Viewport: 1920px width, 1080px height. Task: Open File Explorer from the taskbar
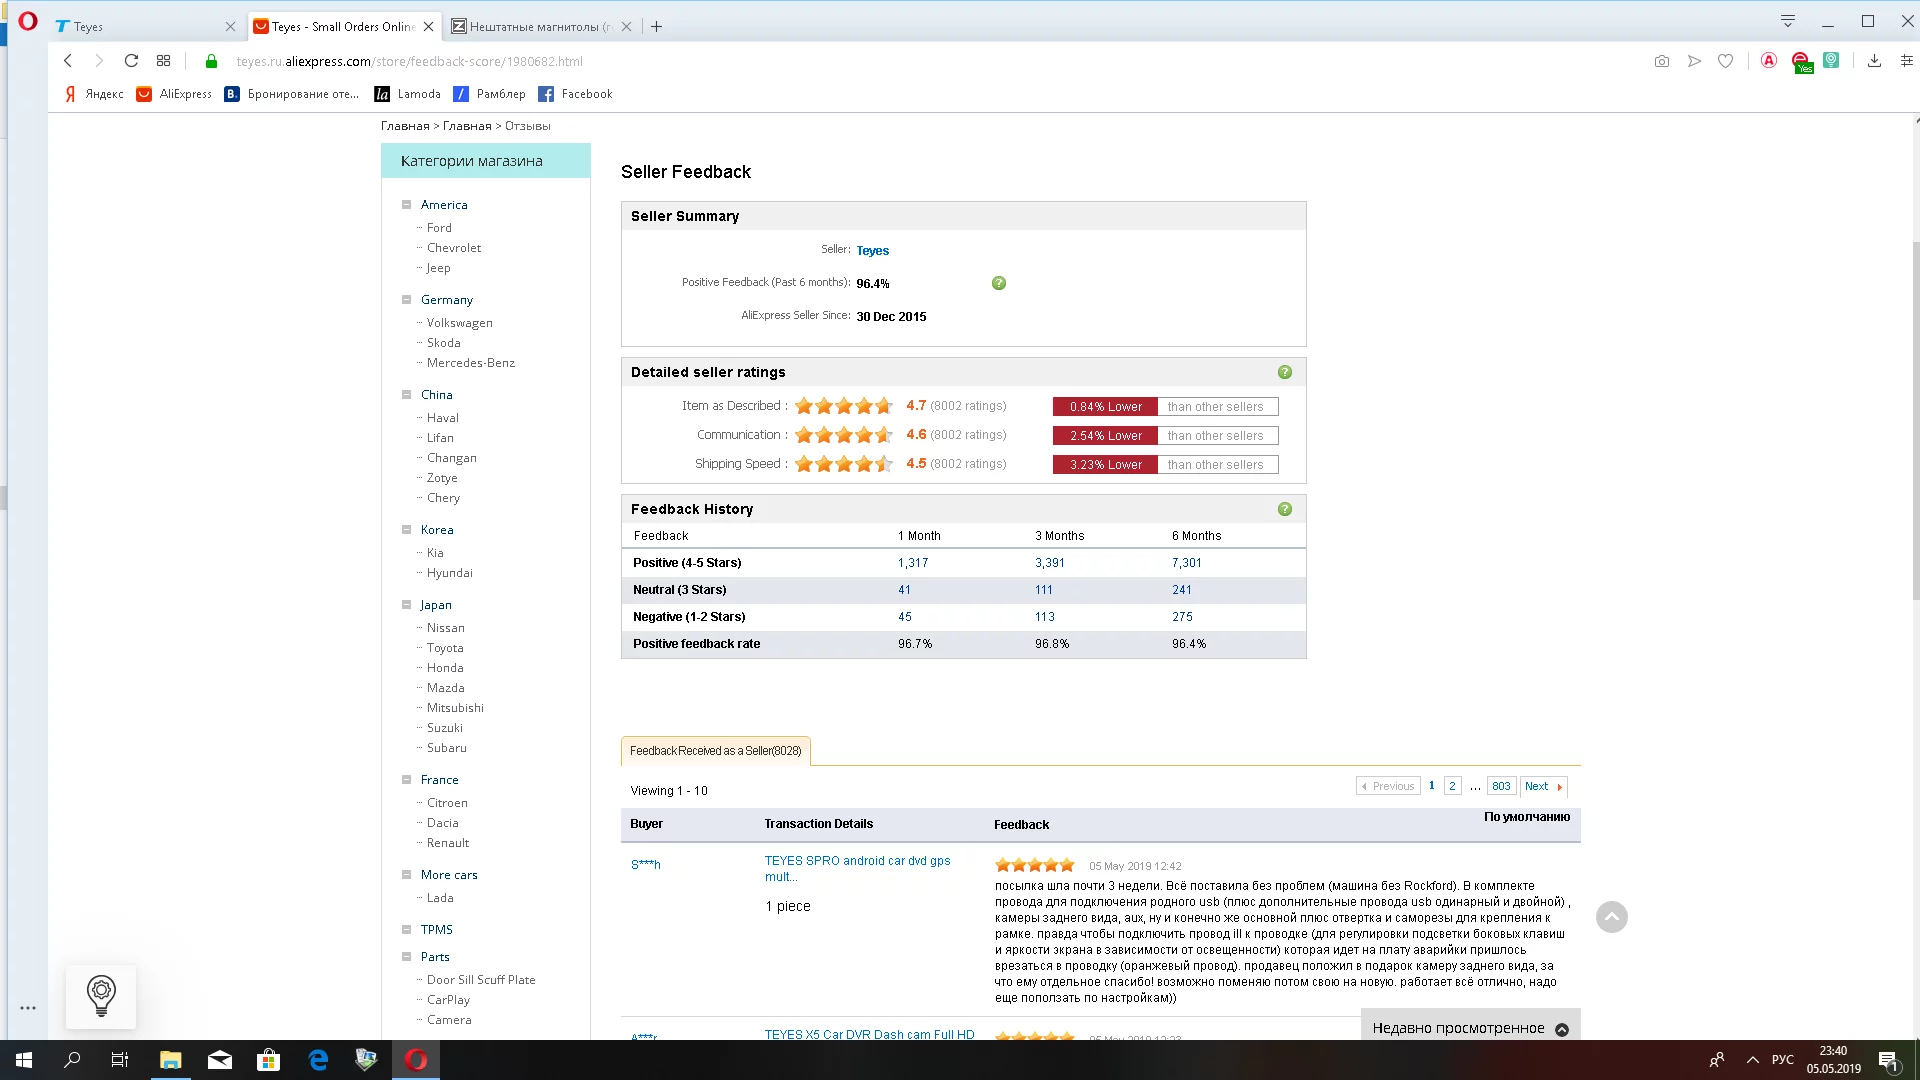coord(170,1060)
